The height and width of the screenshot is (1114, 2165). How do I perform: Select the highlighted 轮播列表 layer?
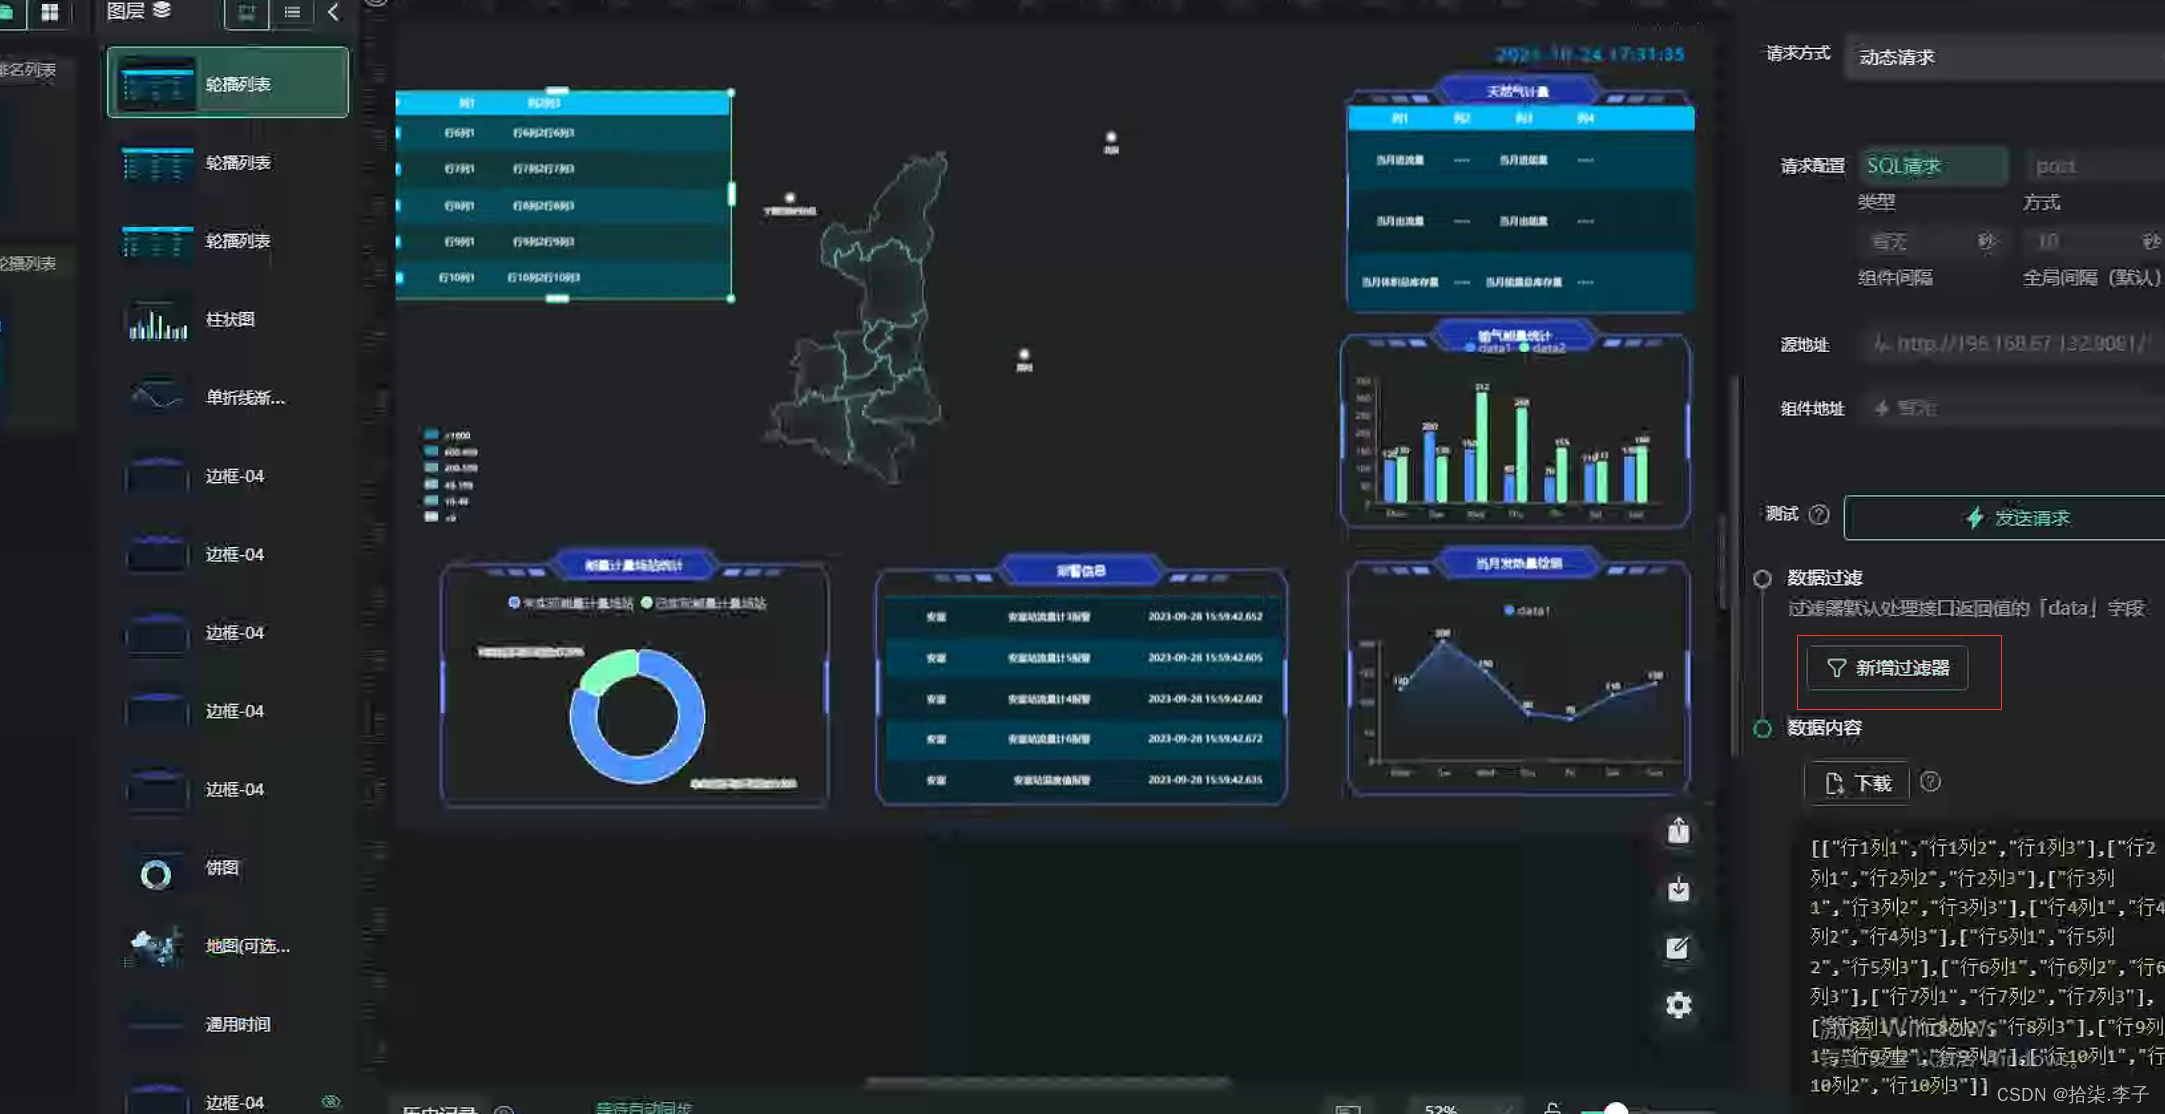228,83
